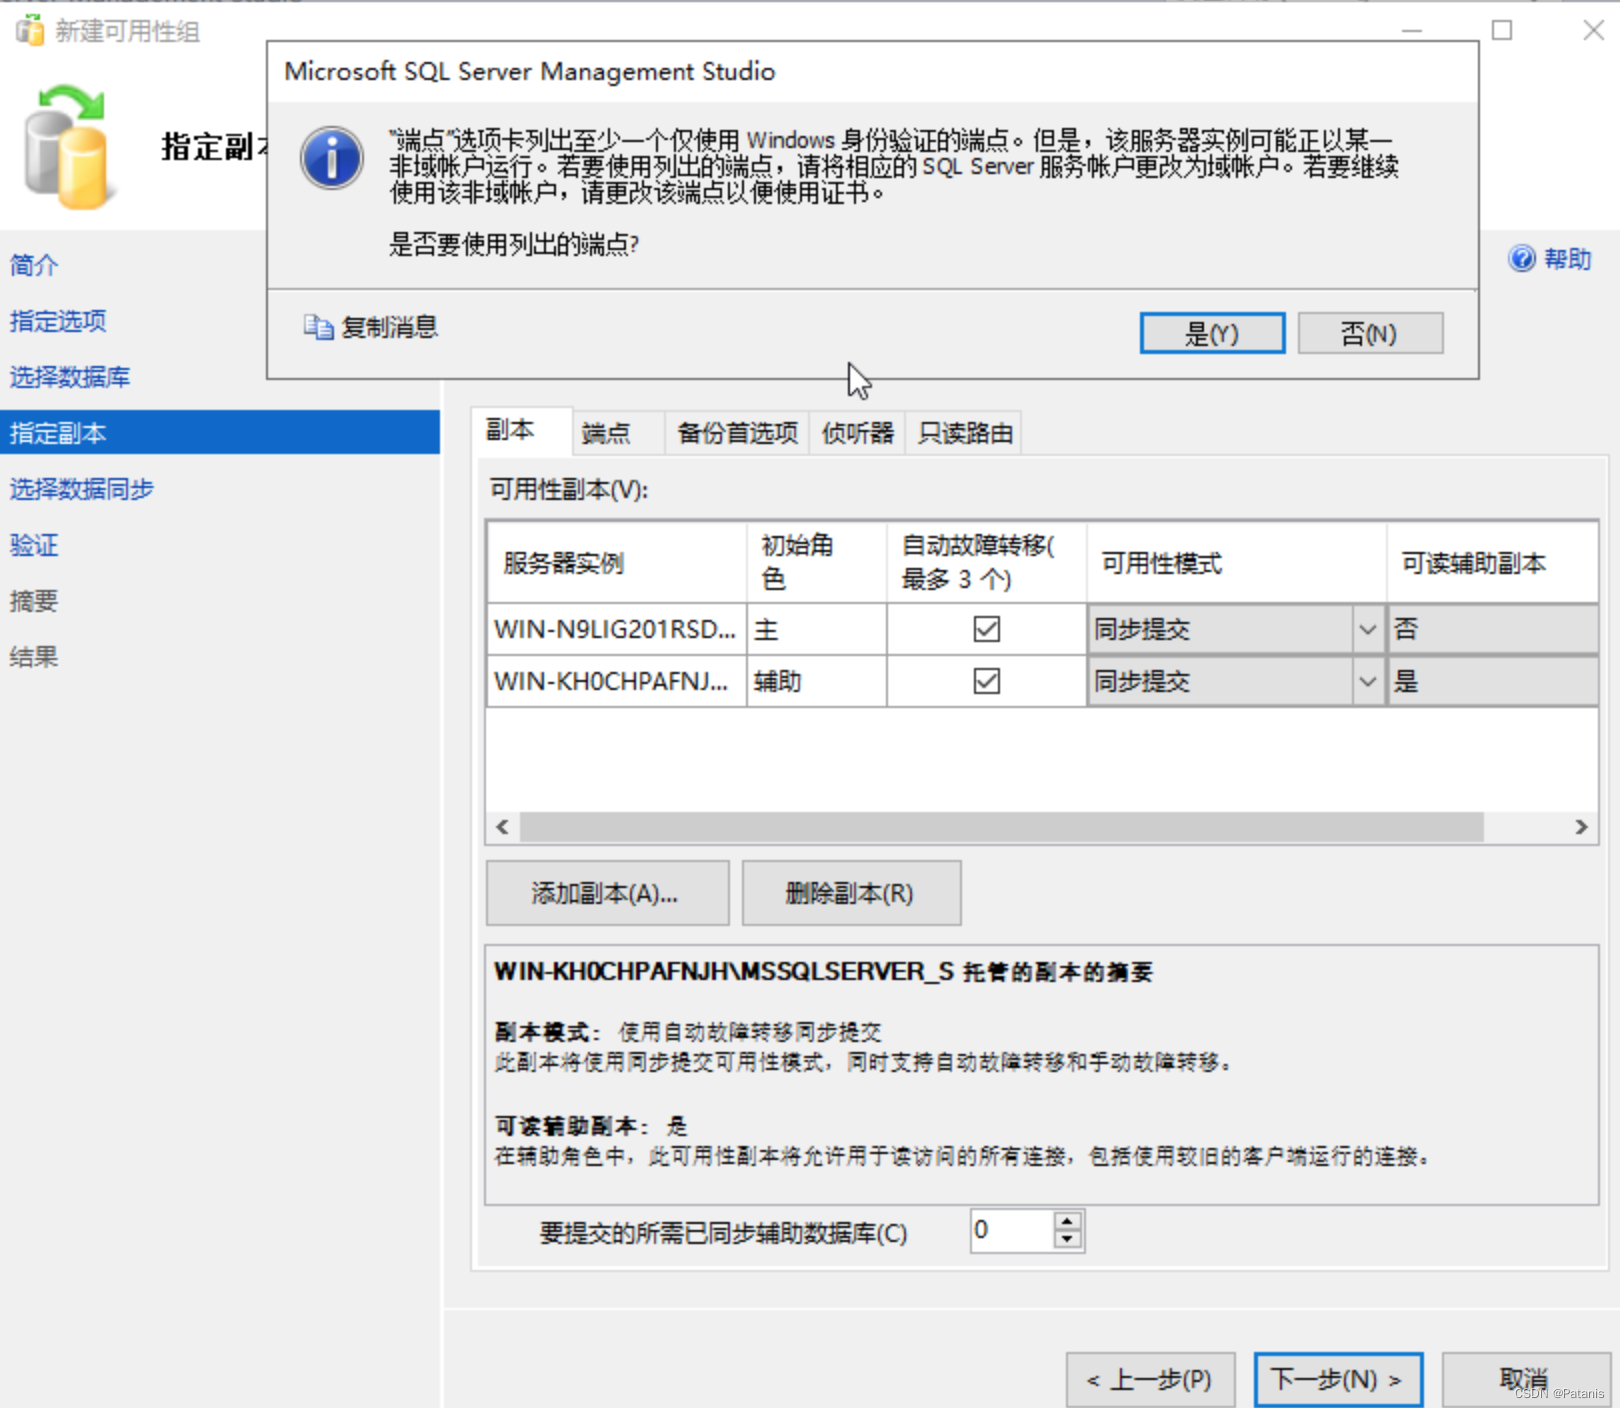Viewport: 1620px width, 1408px height.
Task: Open the 帮助 help link
Action: tap(1567, 259)
